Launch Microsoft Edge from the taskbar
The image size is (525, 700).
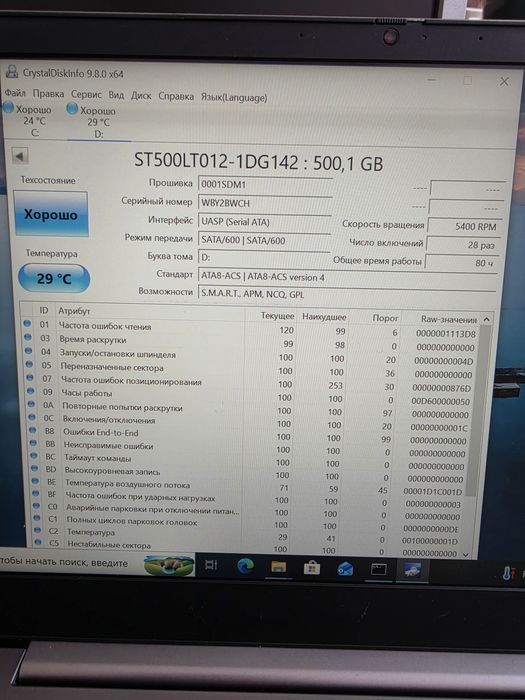(245, 566)
